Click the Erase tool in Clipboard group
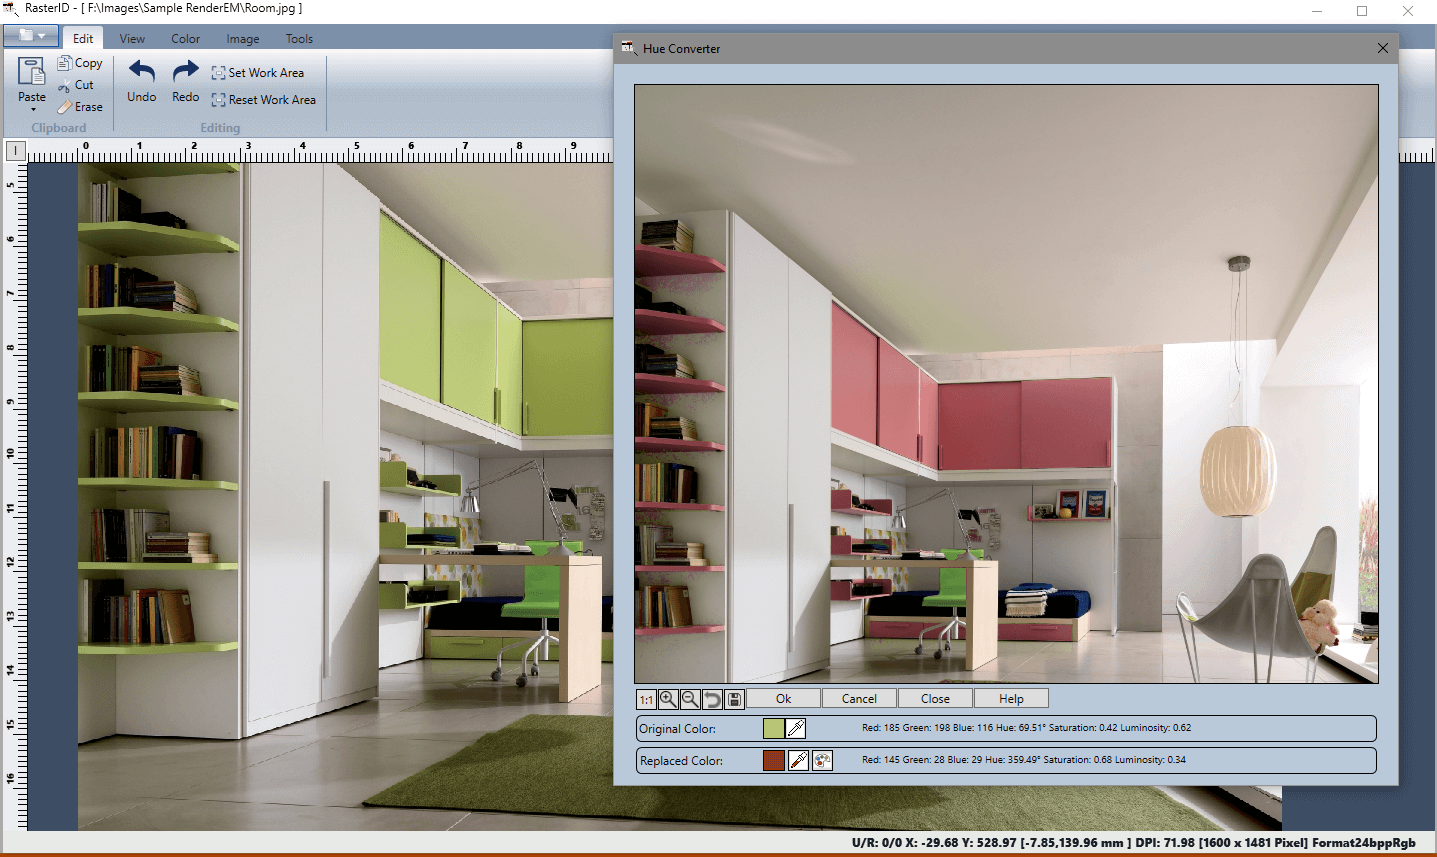1437x857 pixels. coord(80,107)
